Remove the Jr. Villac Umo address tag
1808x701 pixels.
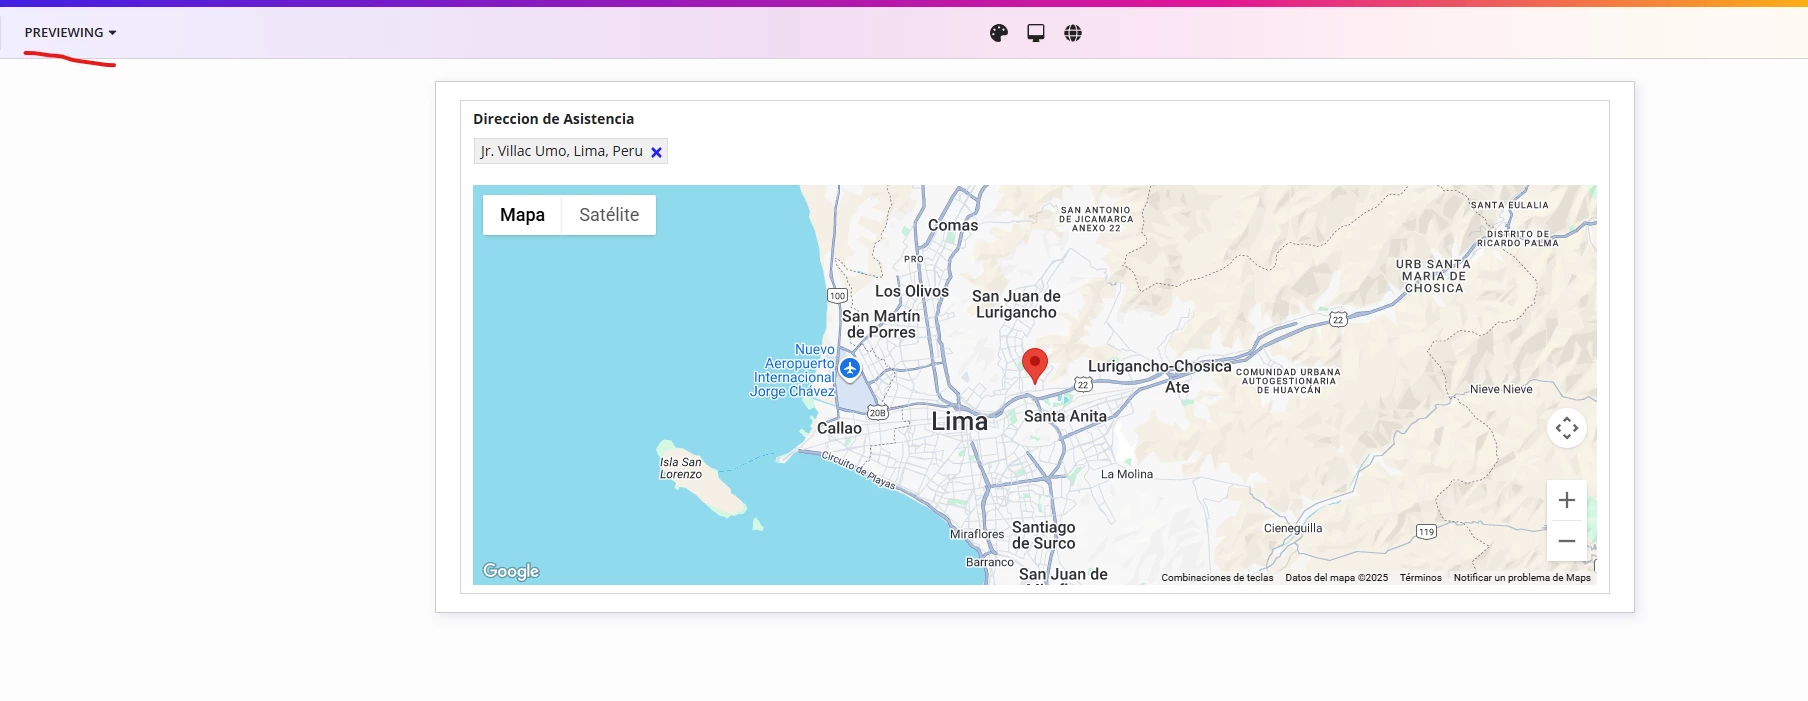coord(657,152)
